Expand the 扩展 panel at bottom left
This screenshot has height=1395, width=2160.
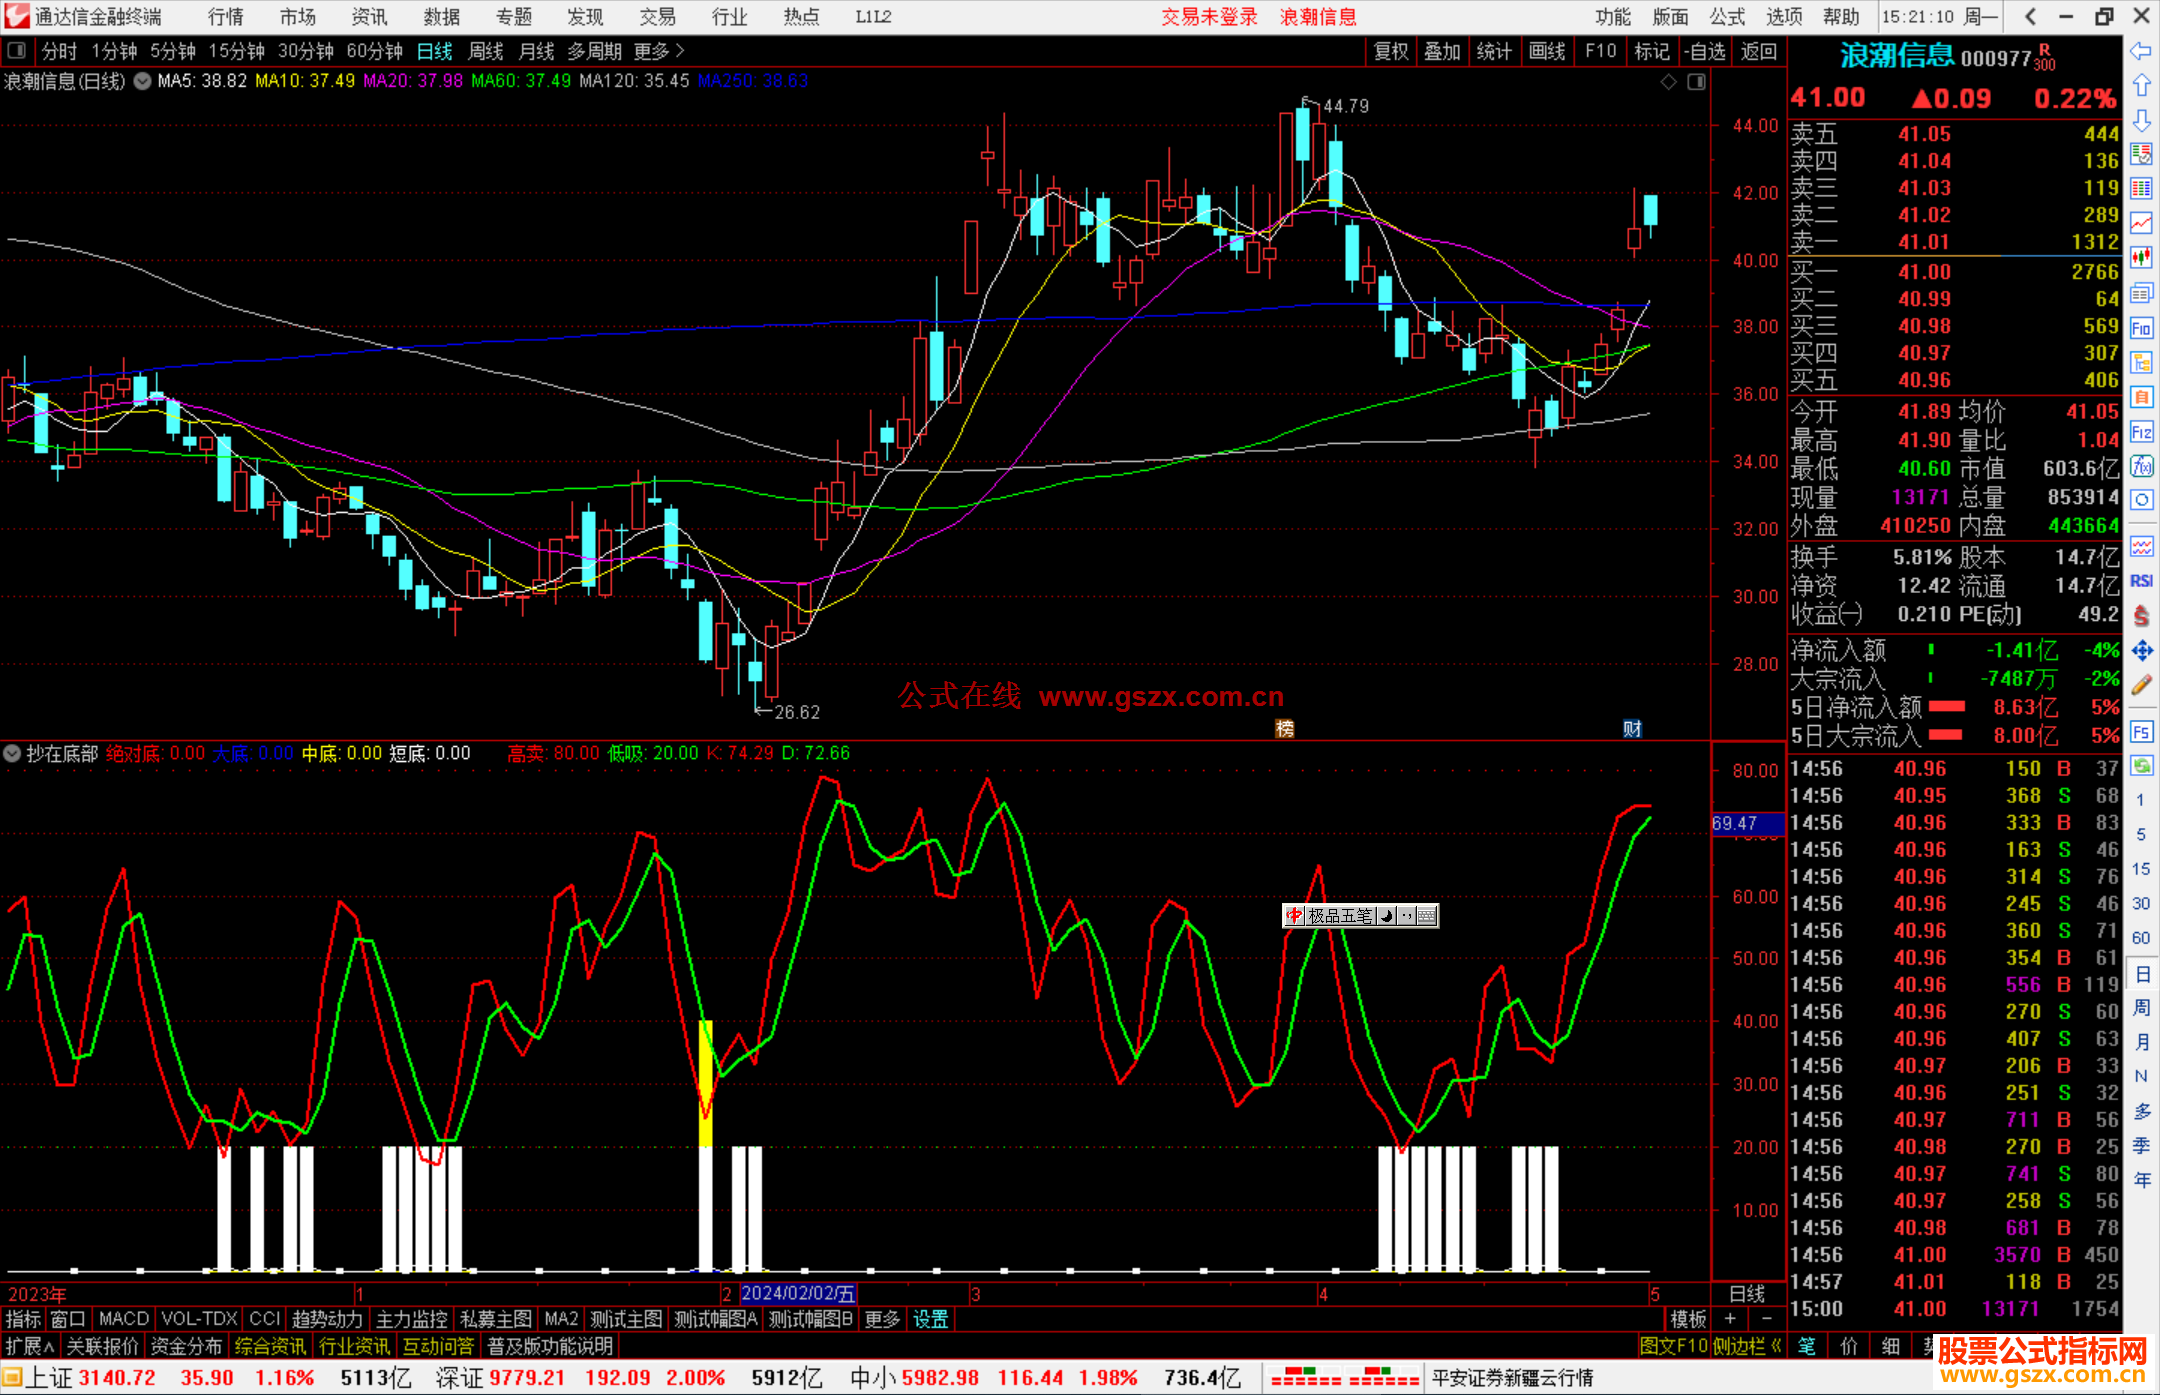(29, 1346)
